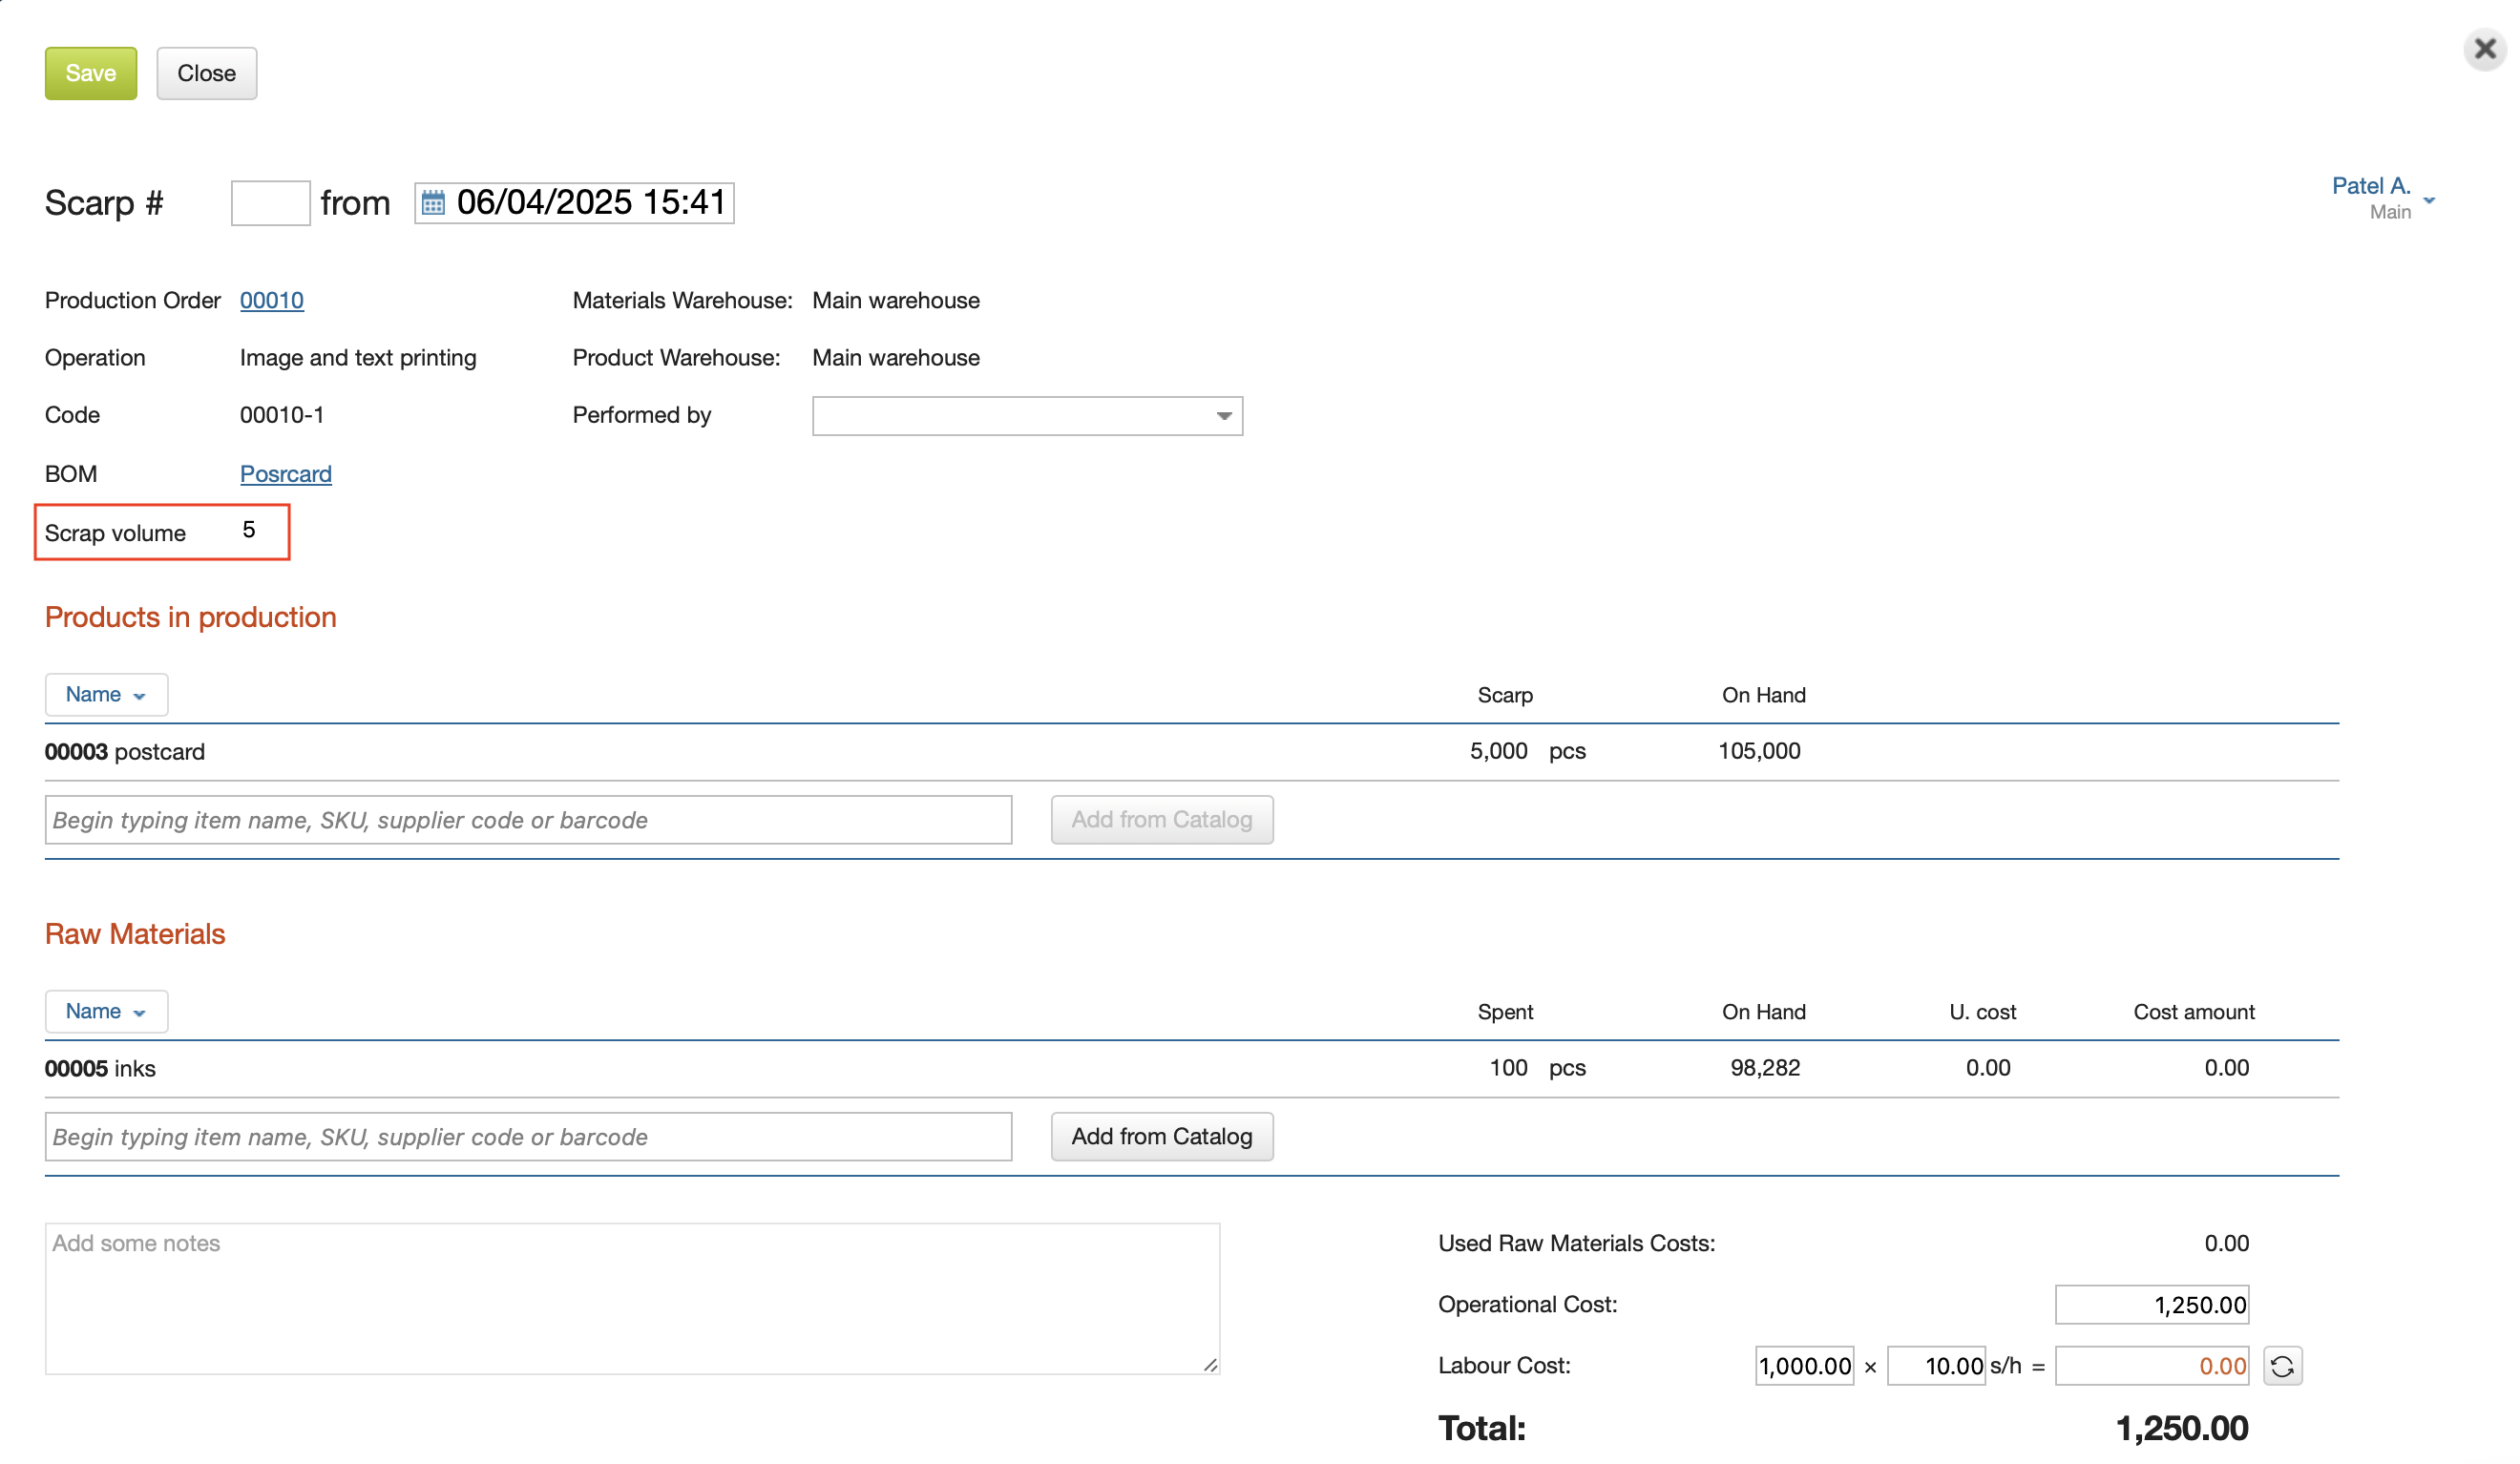Open production order 00010

point(271,300)
